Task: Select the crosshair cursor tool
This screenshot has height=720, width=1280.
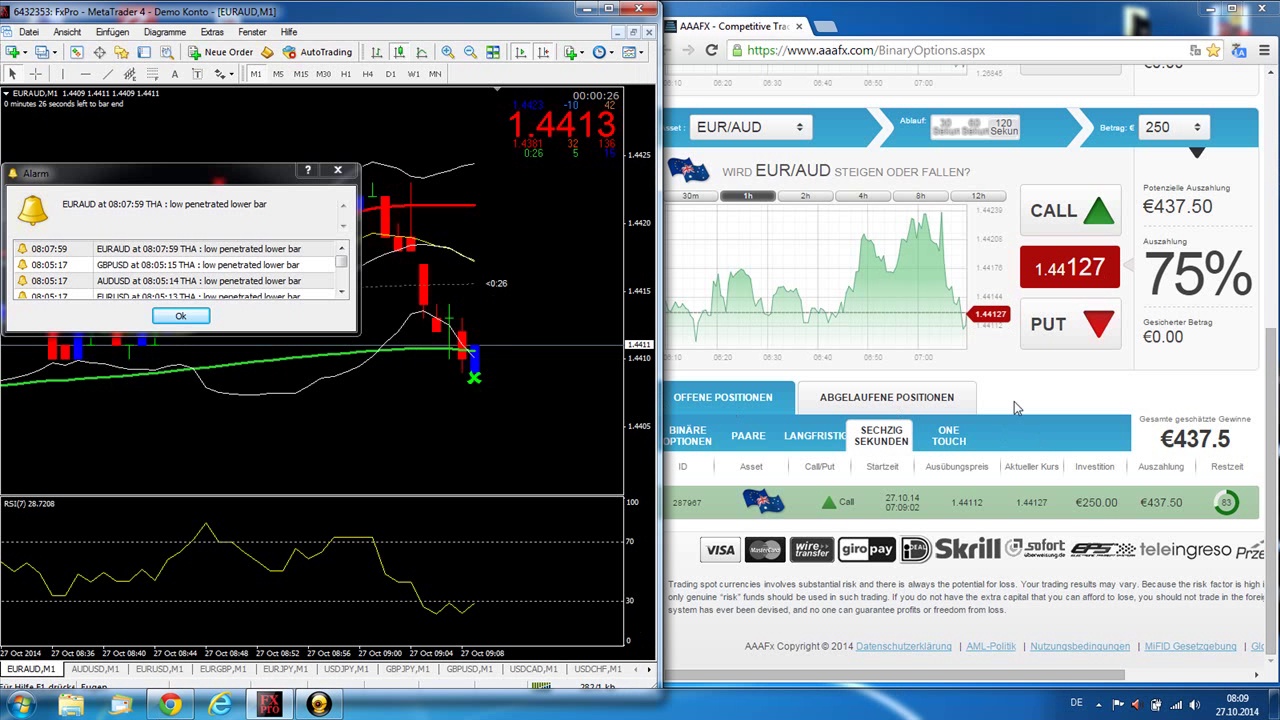Action: click(x=35, y=74)
